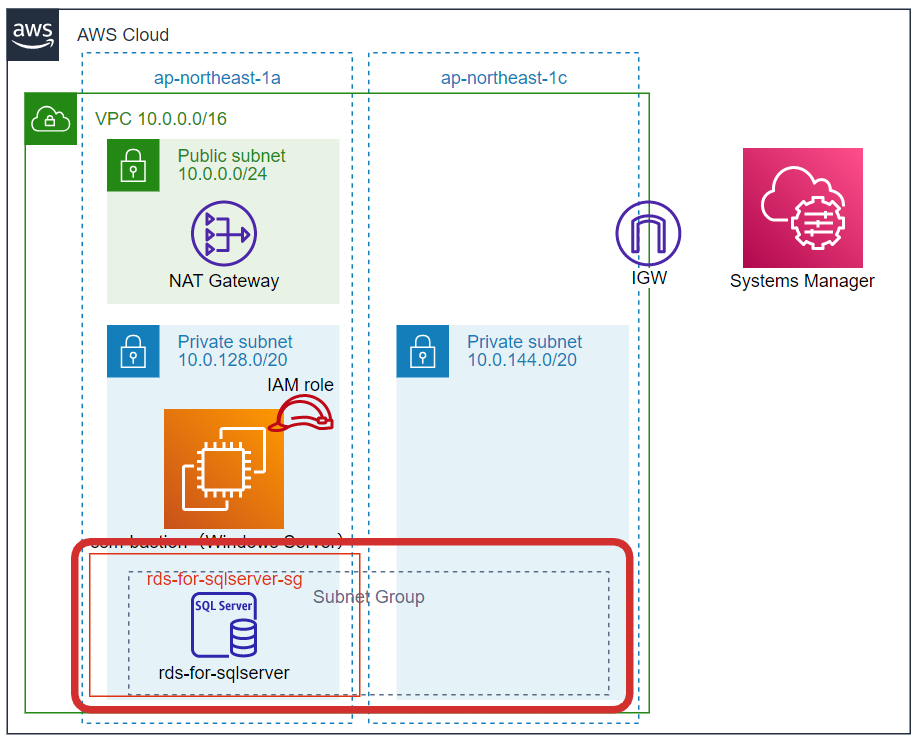Click the ap-northeast-1a availability zone label
917x741 pixels.
218,77
